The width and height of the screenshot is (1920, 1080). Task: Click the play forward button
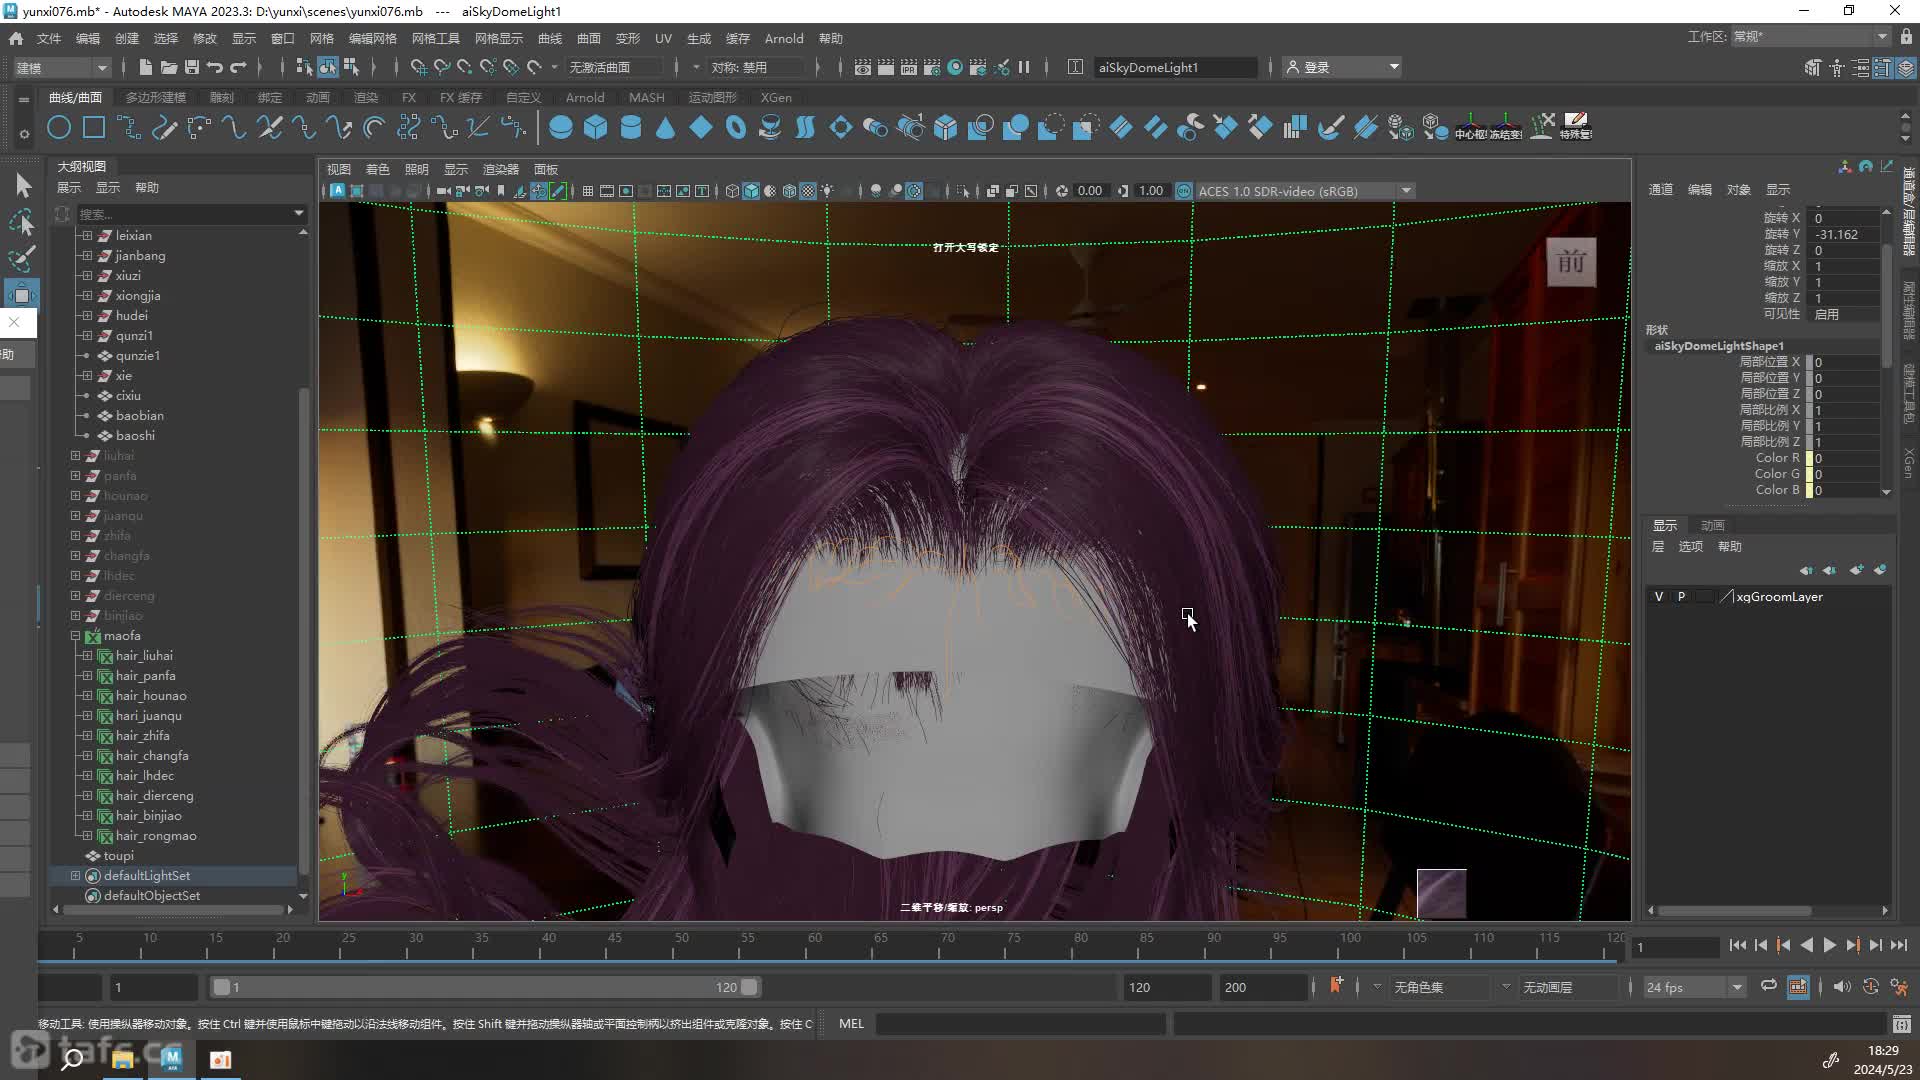(1830, 945)
